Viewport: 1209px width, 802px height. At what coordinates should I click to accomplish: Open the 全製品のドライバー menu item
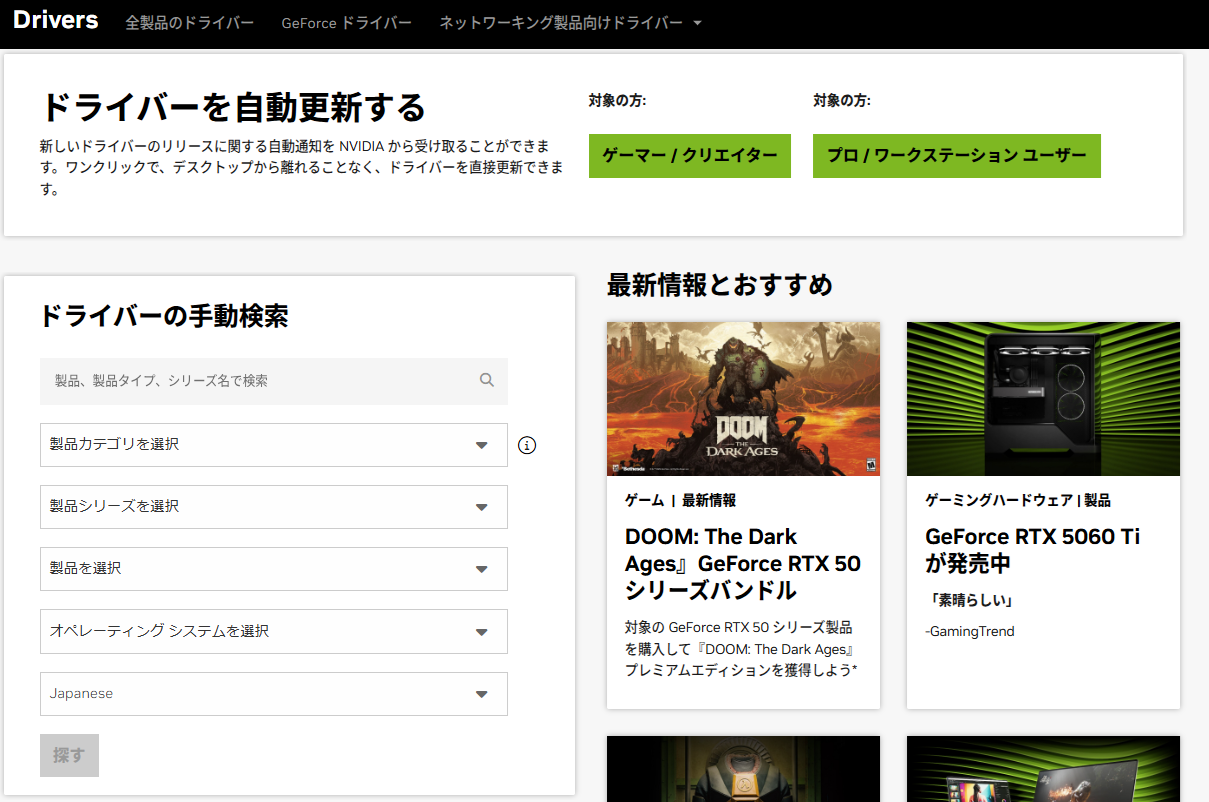click(x=190, y=22)
